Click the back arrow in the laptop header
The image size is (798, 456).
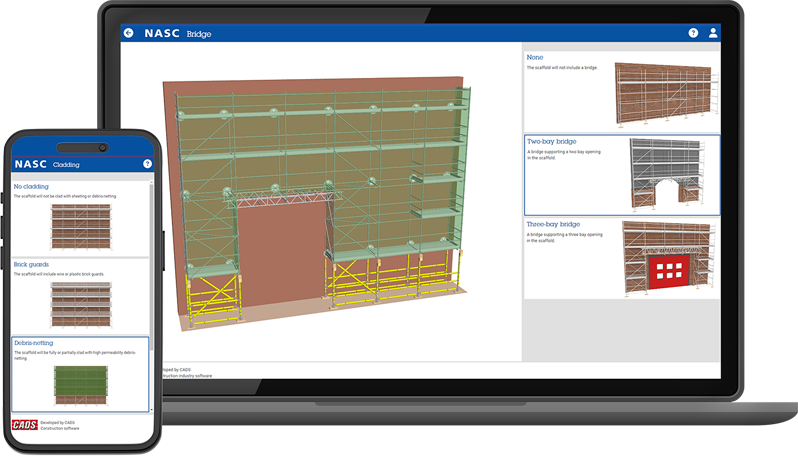coord(129,33)
